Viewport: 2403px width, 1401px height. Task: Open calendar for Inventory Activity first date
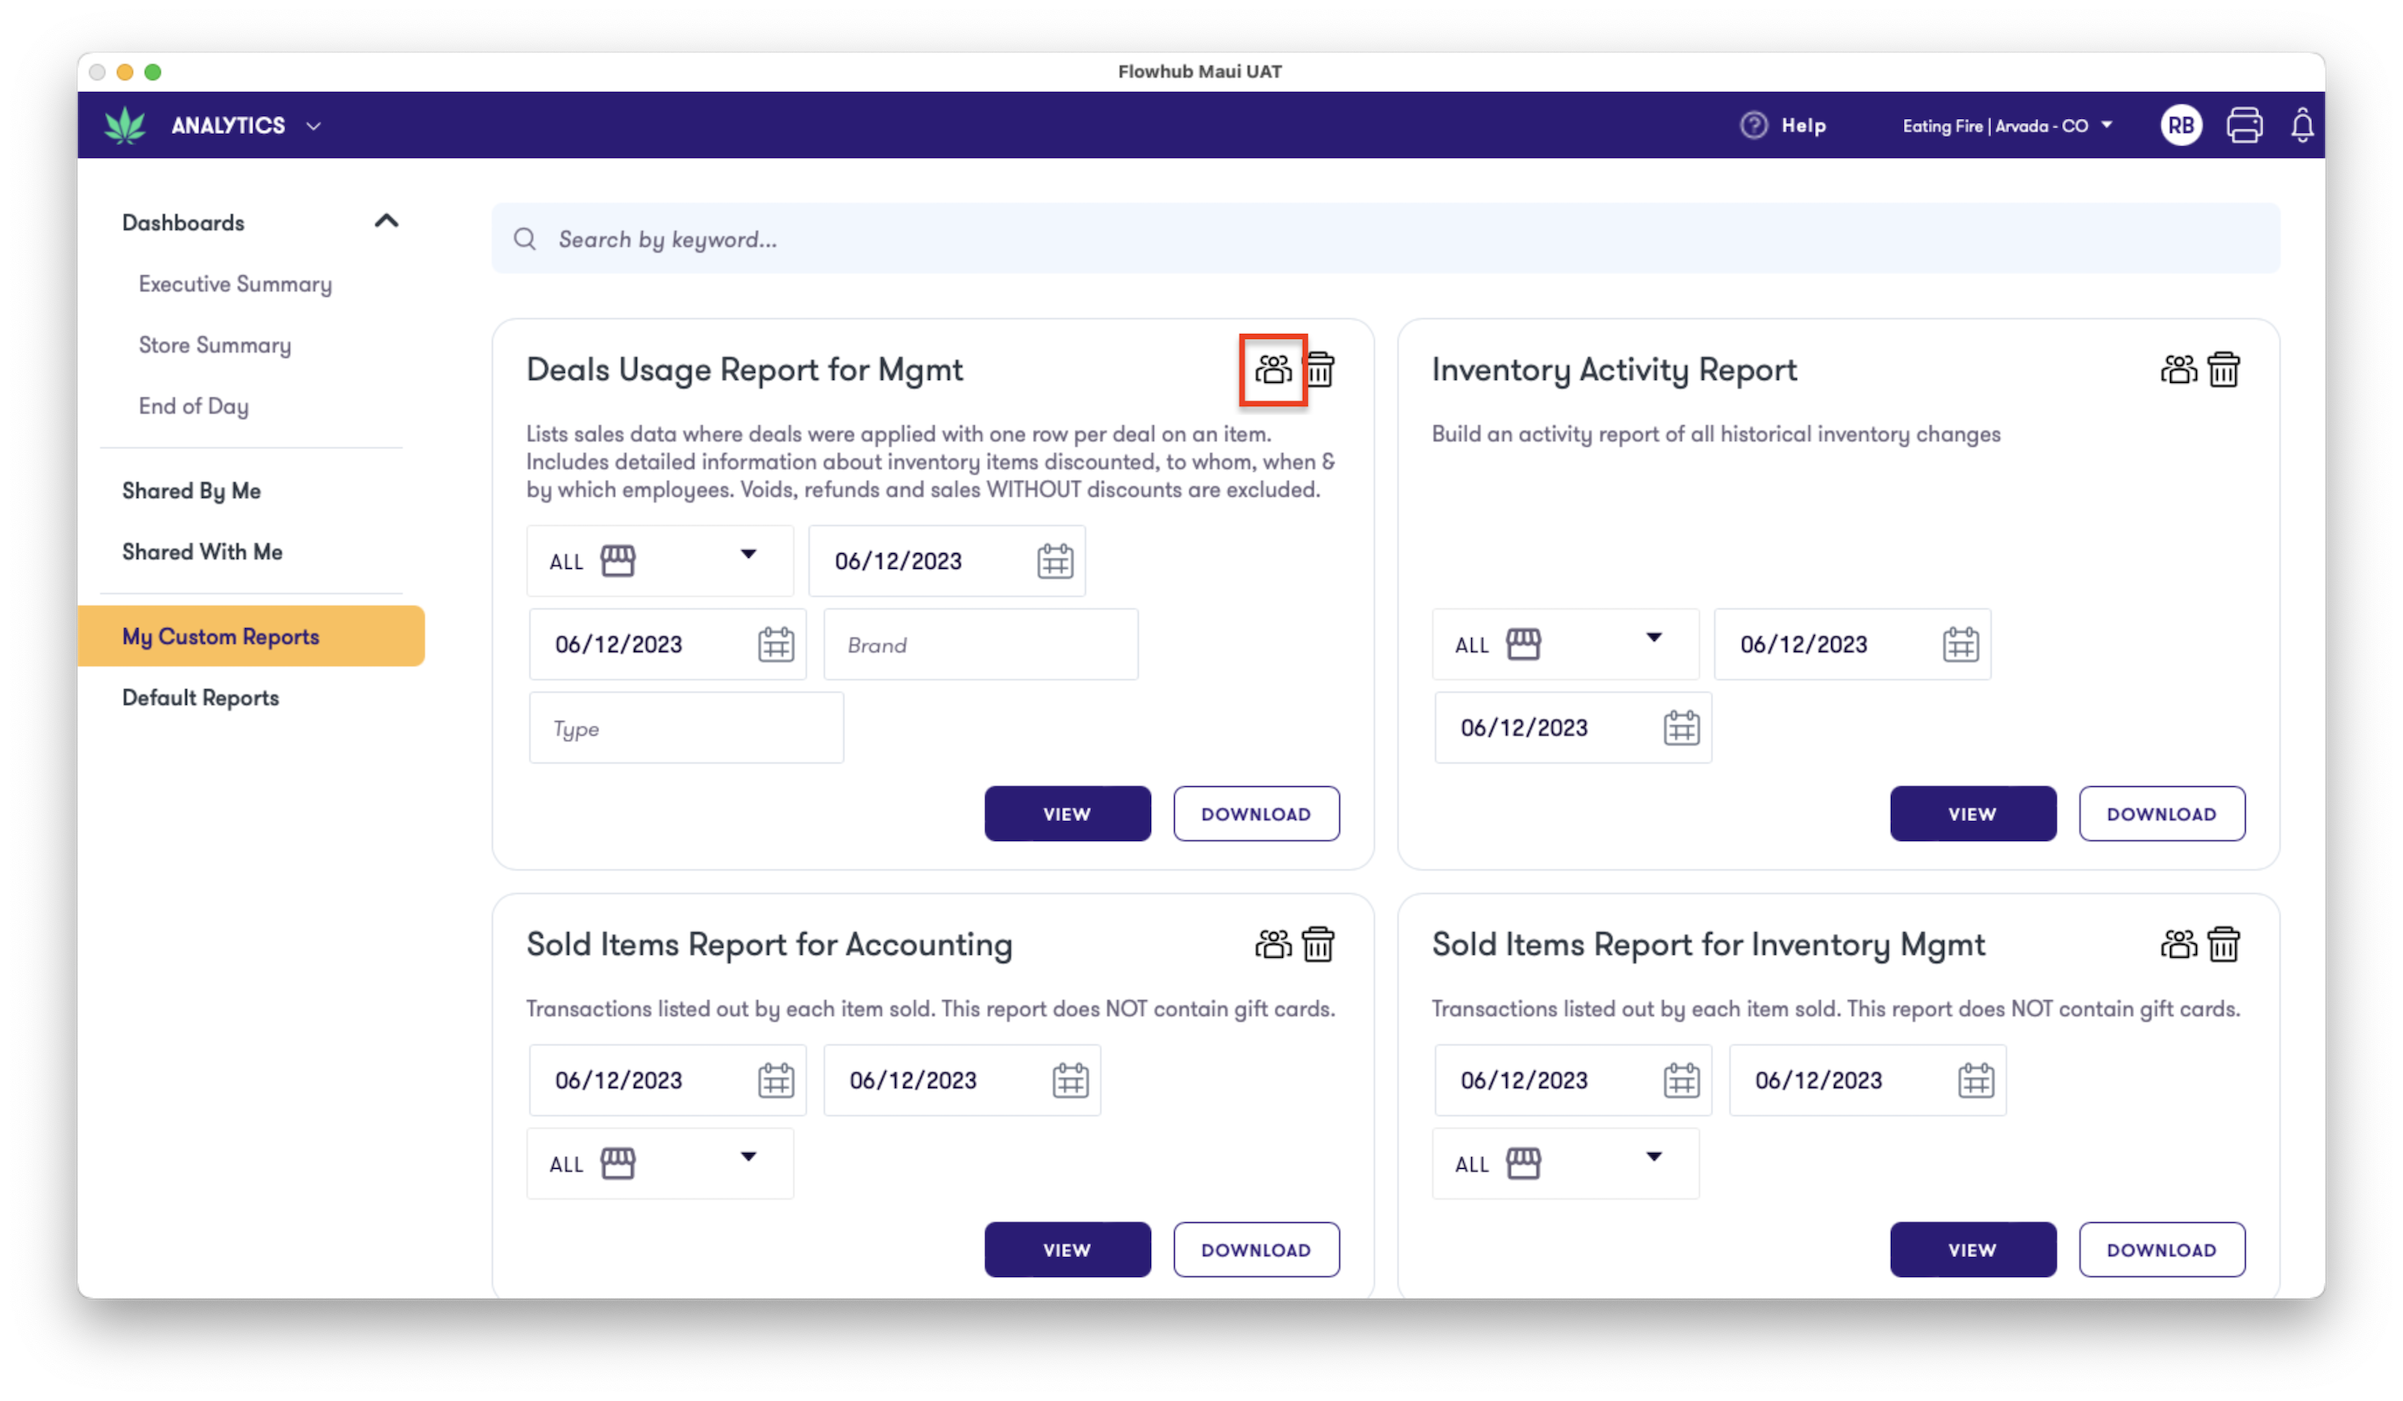click(1960, 644)
